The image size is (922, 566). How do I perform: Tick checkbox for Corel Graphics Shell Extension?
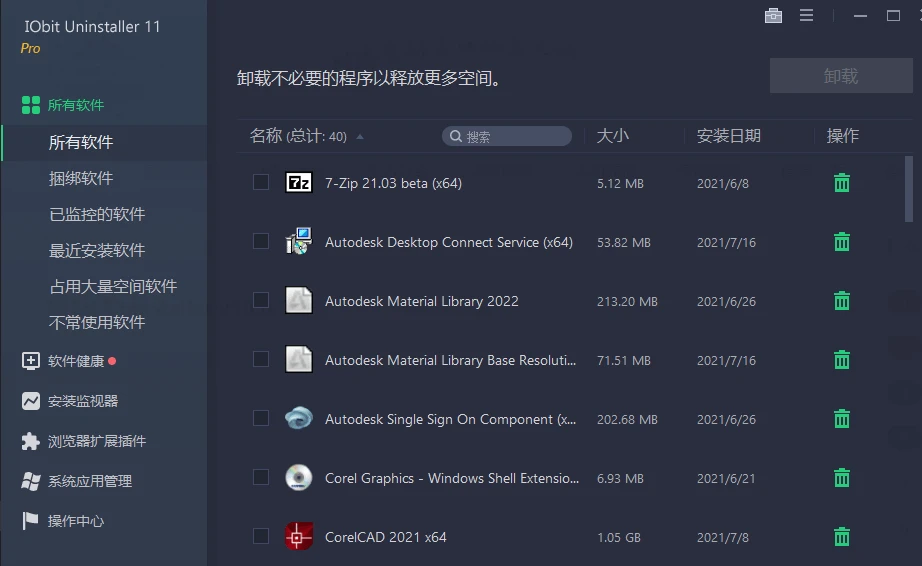(x=260, y=477)
